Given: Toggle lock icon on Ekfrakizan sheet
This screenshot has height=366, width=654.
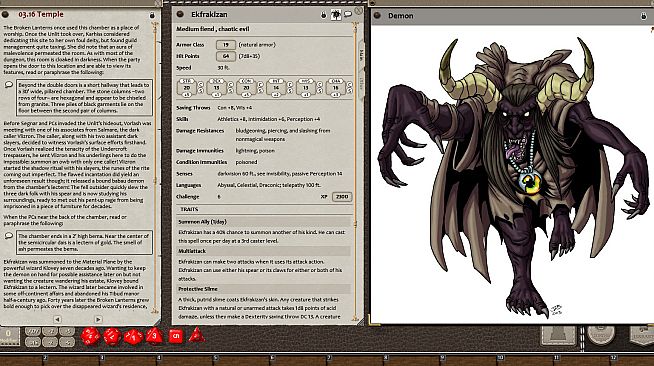Looking at the screenshot, I should 323,15.
